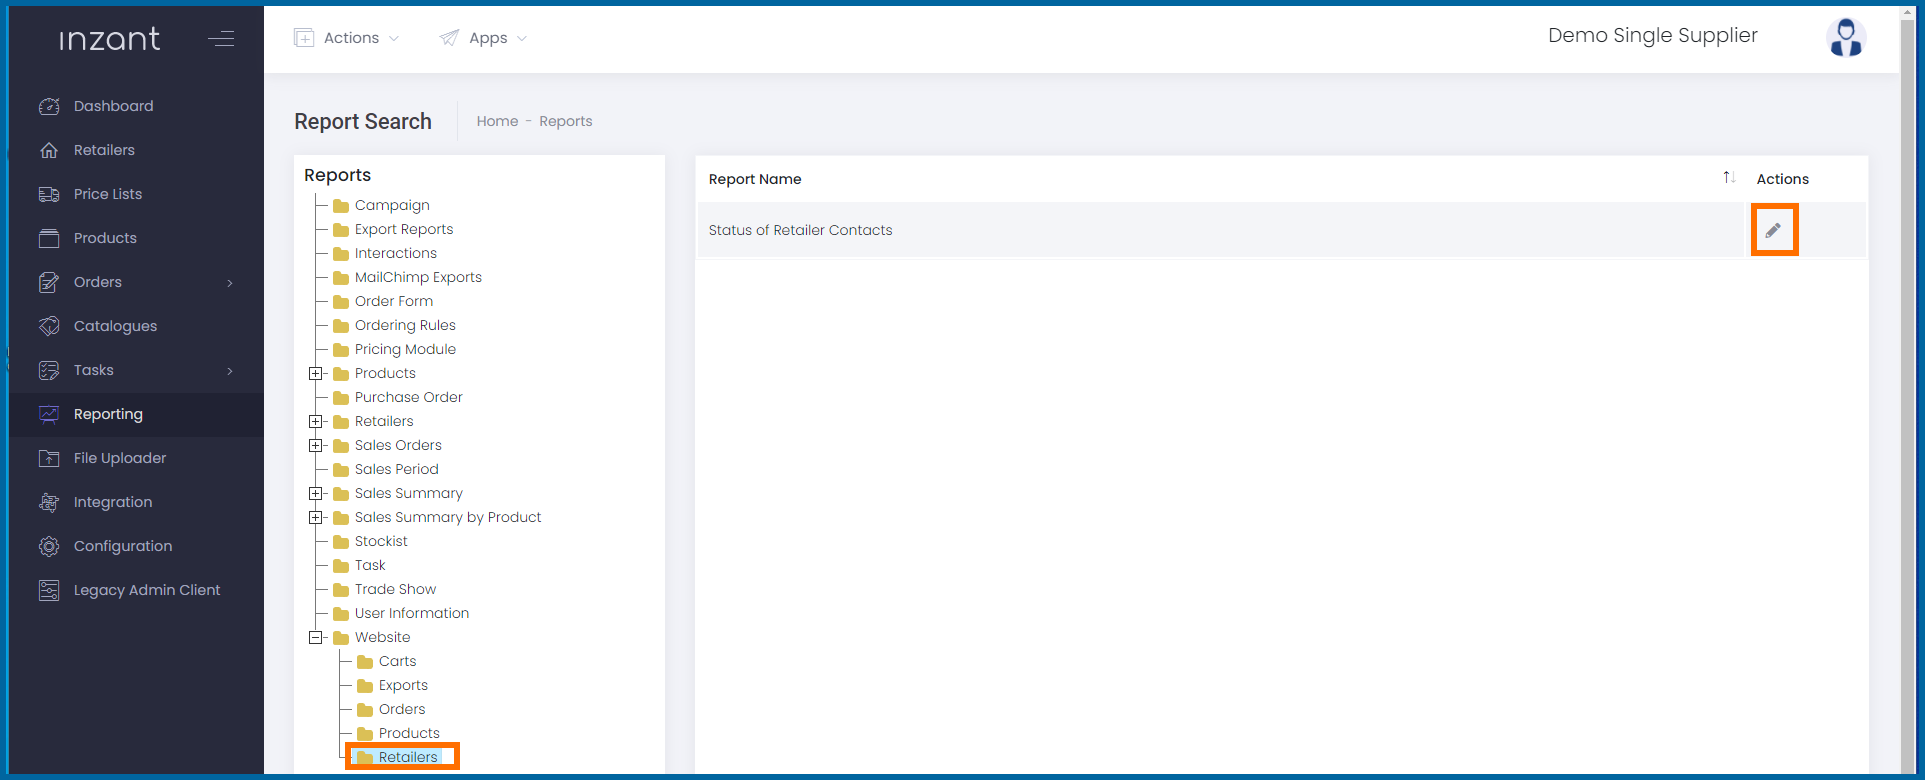
Task: Expand the Orders submenu chevron in sidebar
Action: tap(230, 283)
